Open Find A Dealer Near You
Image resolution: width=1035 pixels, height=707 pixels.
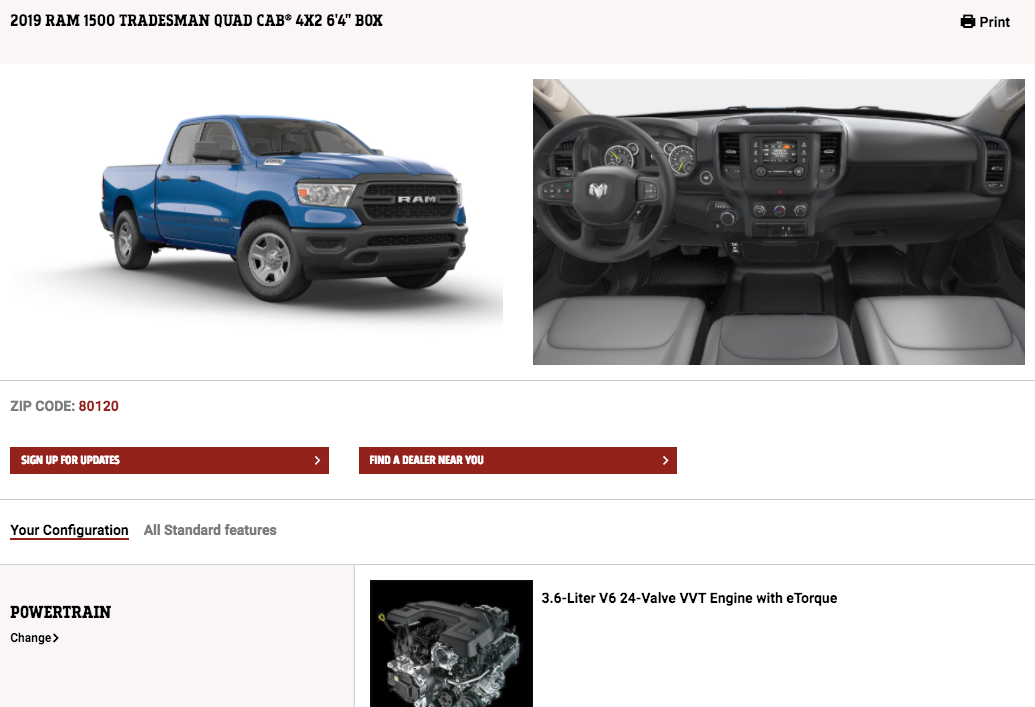tap(518, 460)
